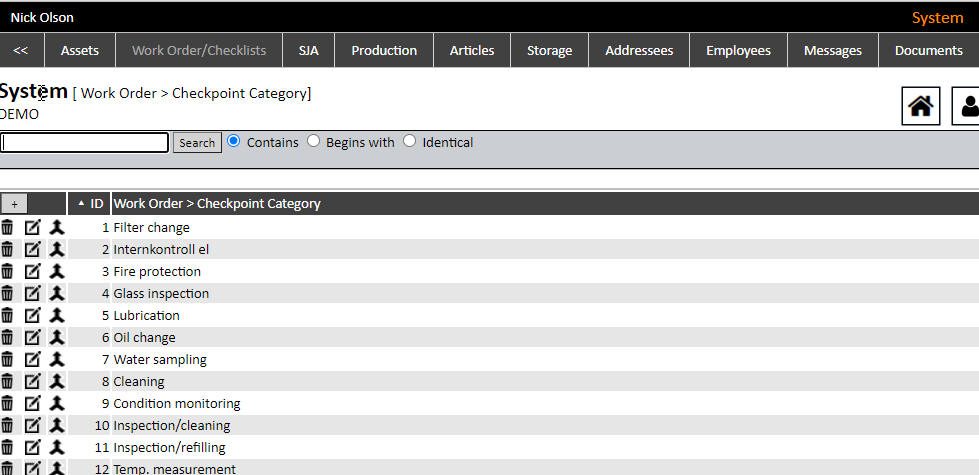The image size is (979, 475).
Task: Edit the Glass inspection entry
Action: click(33, 294)
